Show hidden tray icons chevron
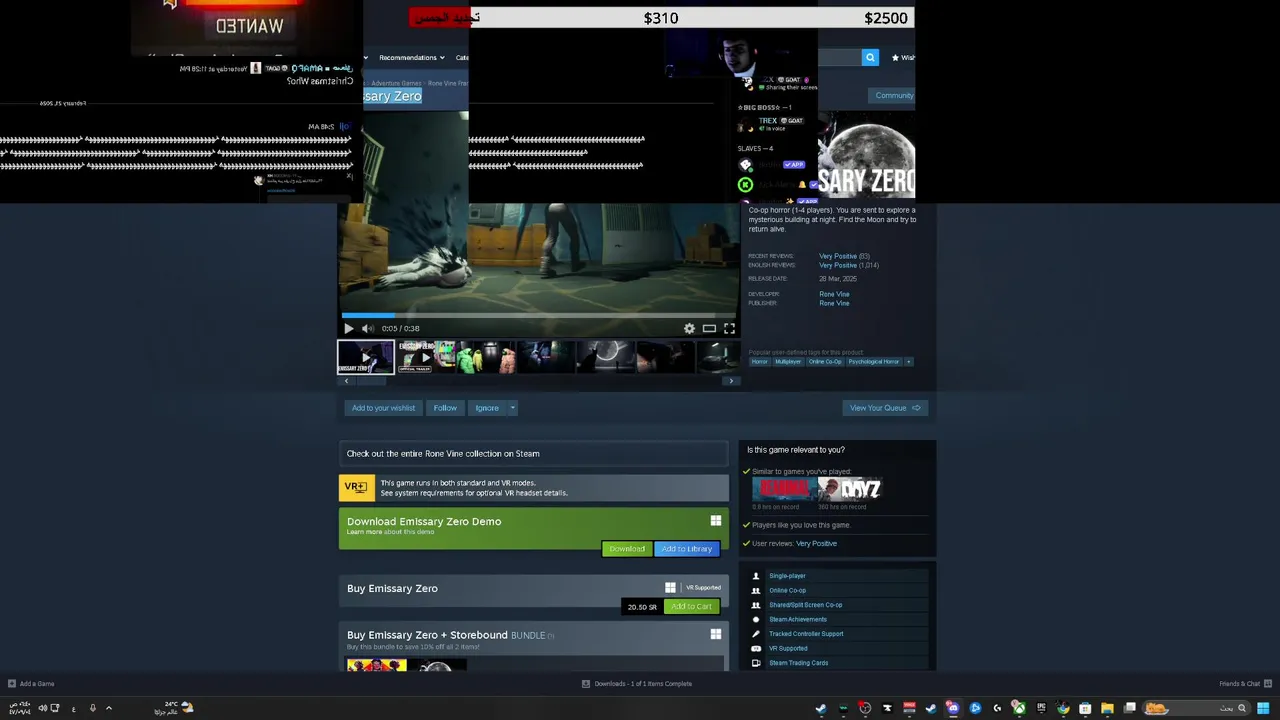Image resolution: width=1280 pixels, height=720 pixels. click(x=109, y=708)
